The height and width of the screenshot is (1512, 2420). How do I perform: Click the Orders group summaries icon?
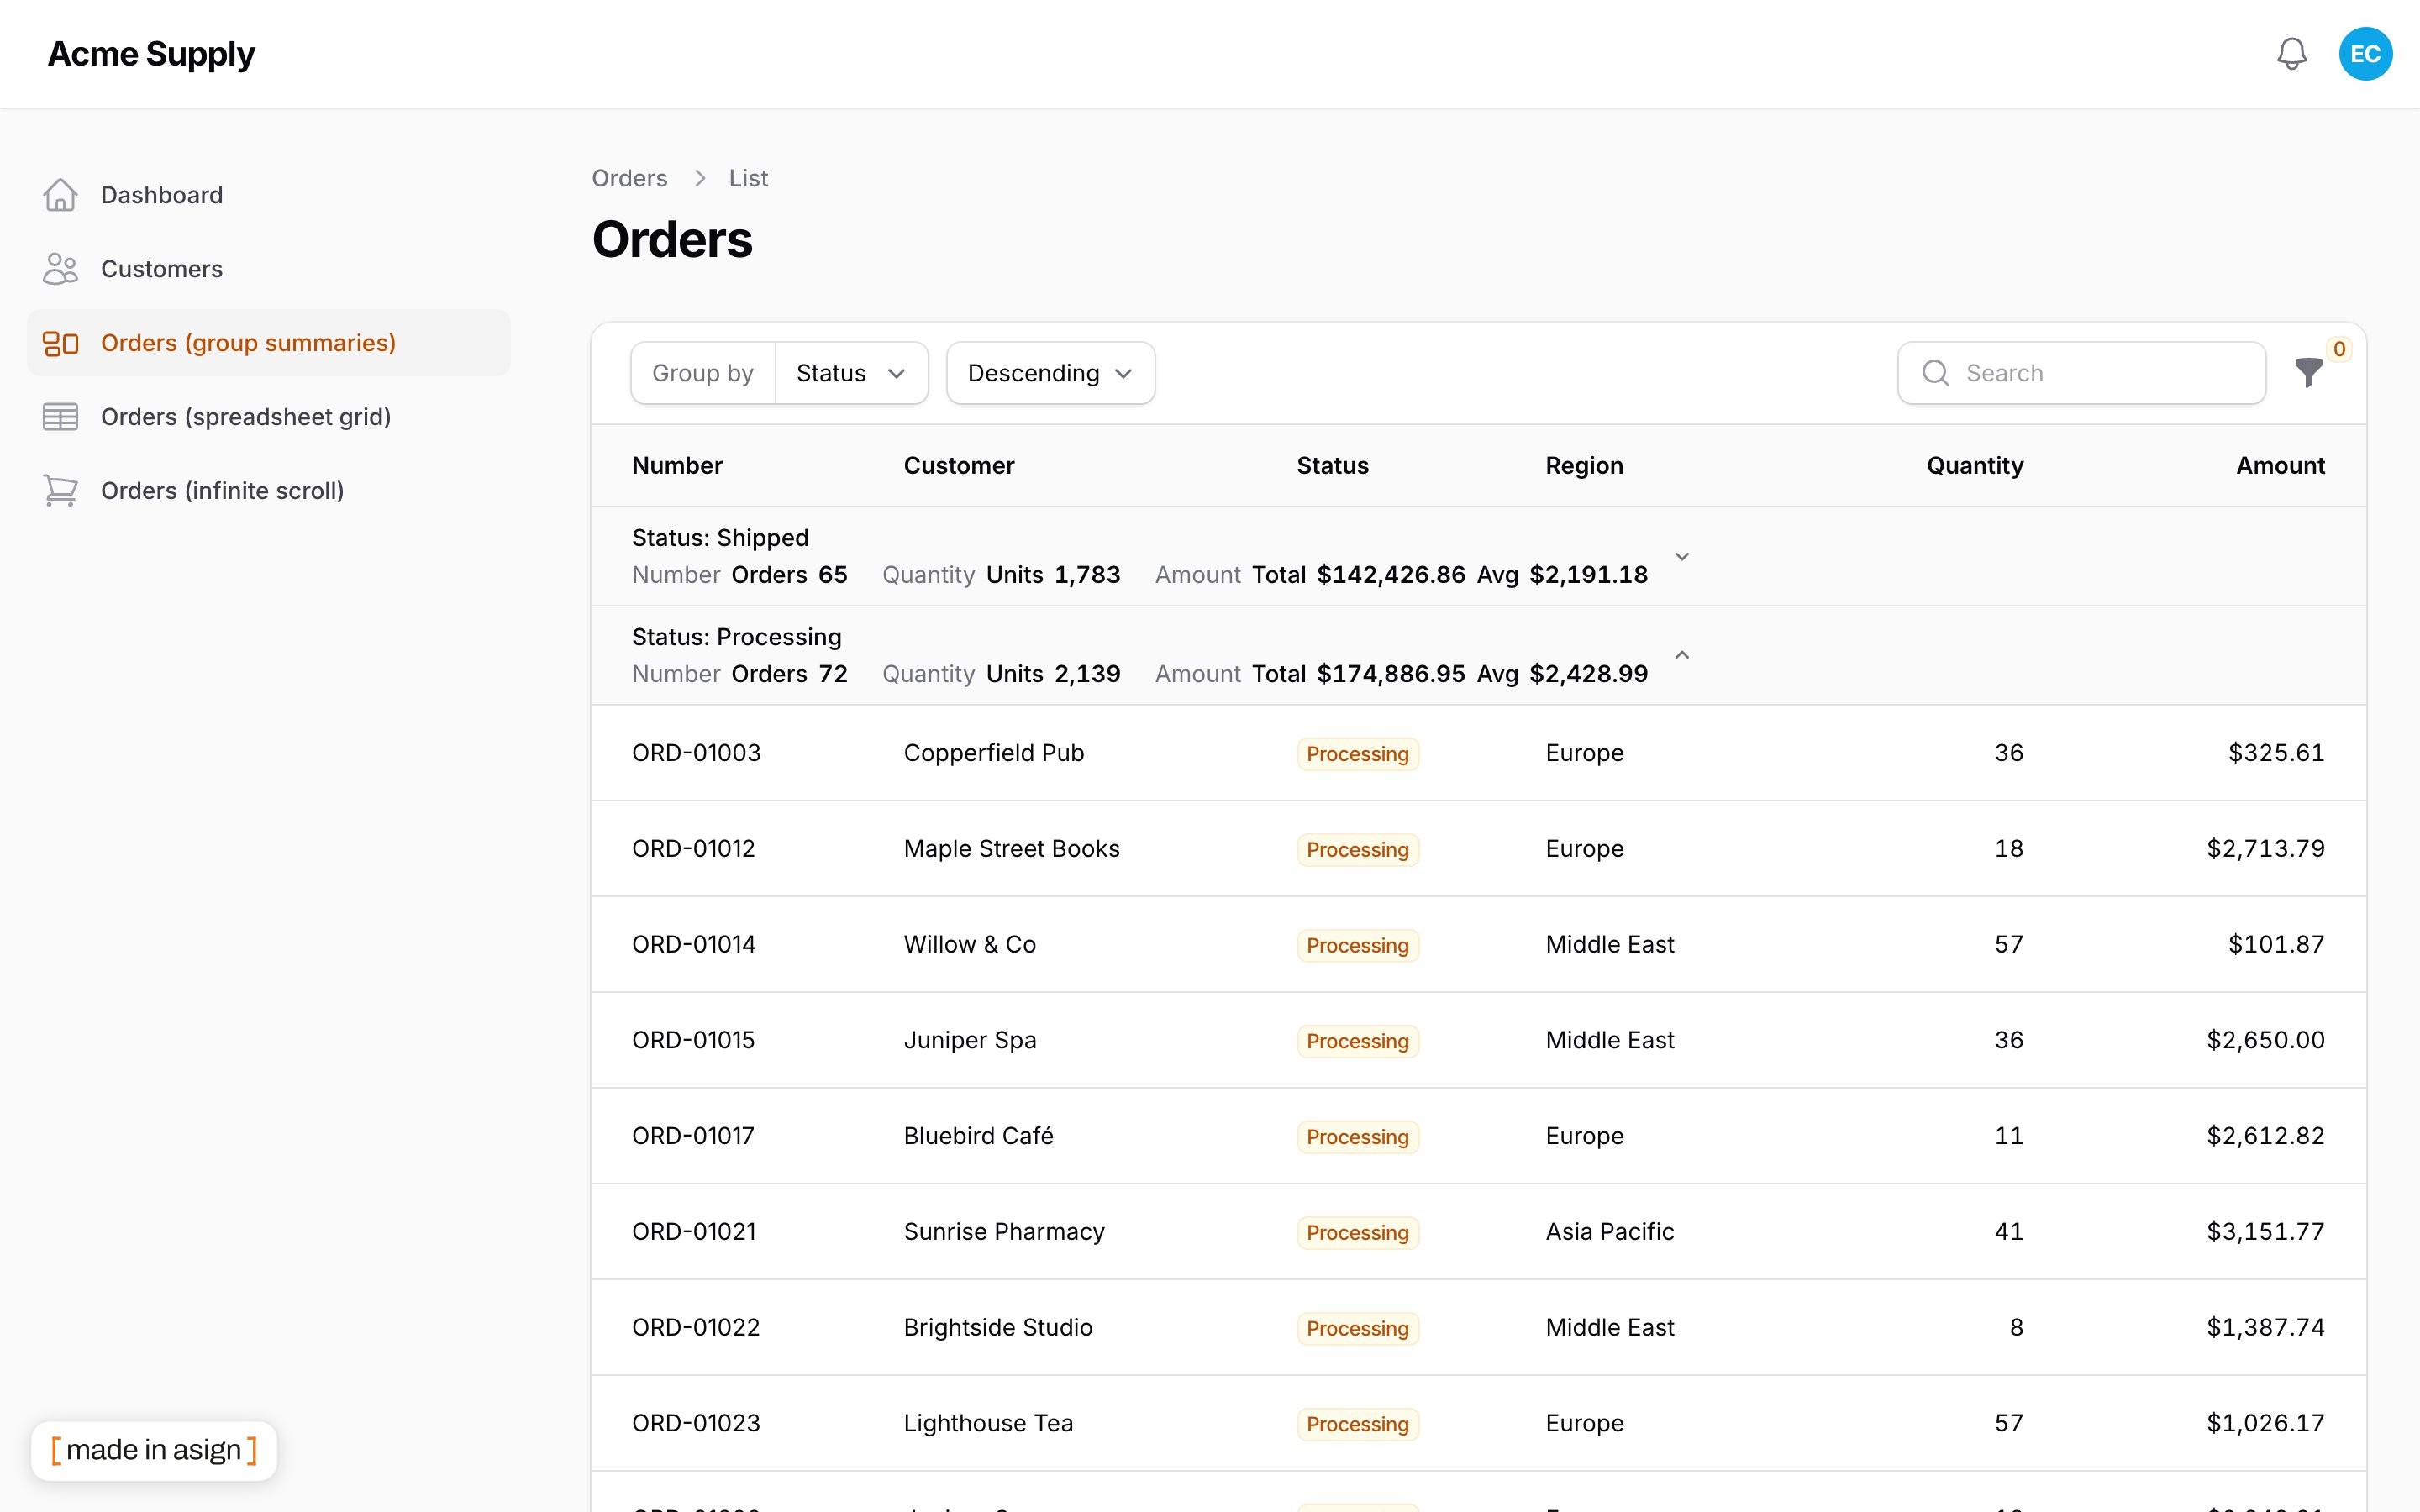[60, 343]
